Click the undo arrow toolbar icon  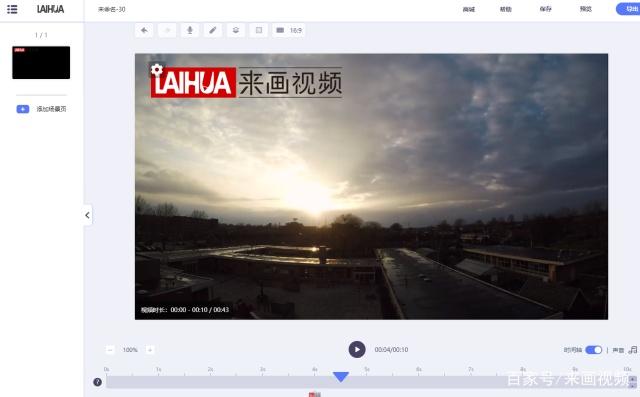[x=144, y=30]
